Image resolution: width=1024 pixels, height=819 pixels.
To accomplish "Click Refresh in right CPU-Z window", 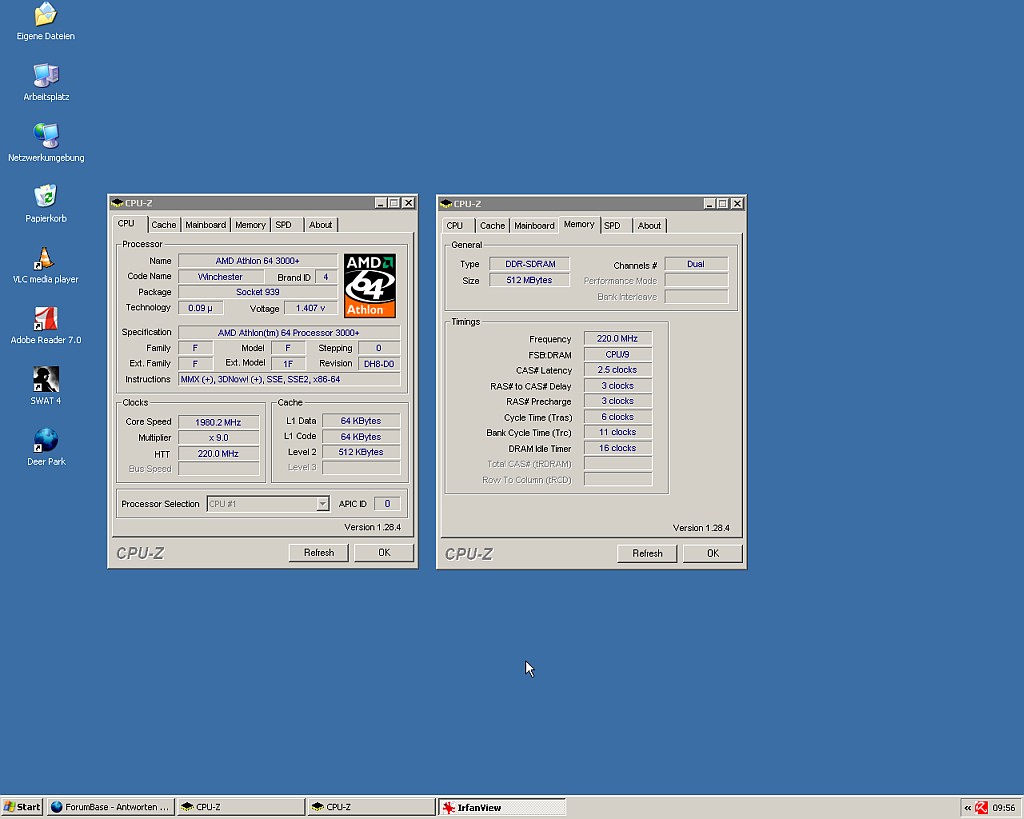I will [x=647, y=553].
